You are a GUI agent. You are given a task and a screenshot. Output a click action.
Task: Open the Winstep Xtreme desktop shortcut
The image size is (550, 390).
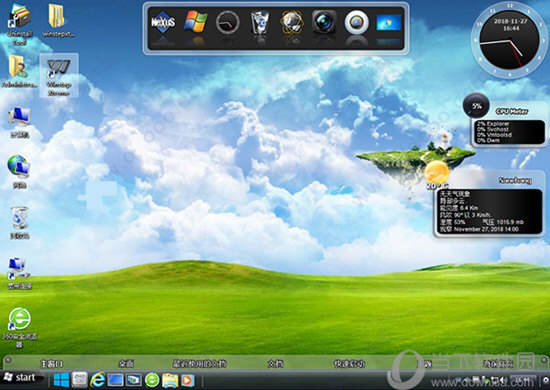[x=59, y=75]
